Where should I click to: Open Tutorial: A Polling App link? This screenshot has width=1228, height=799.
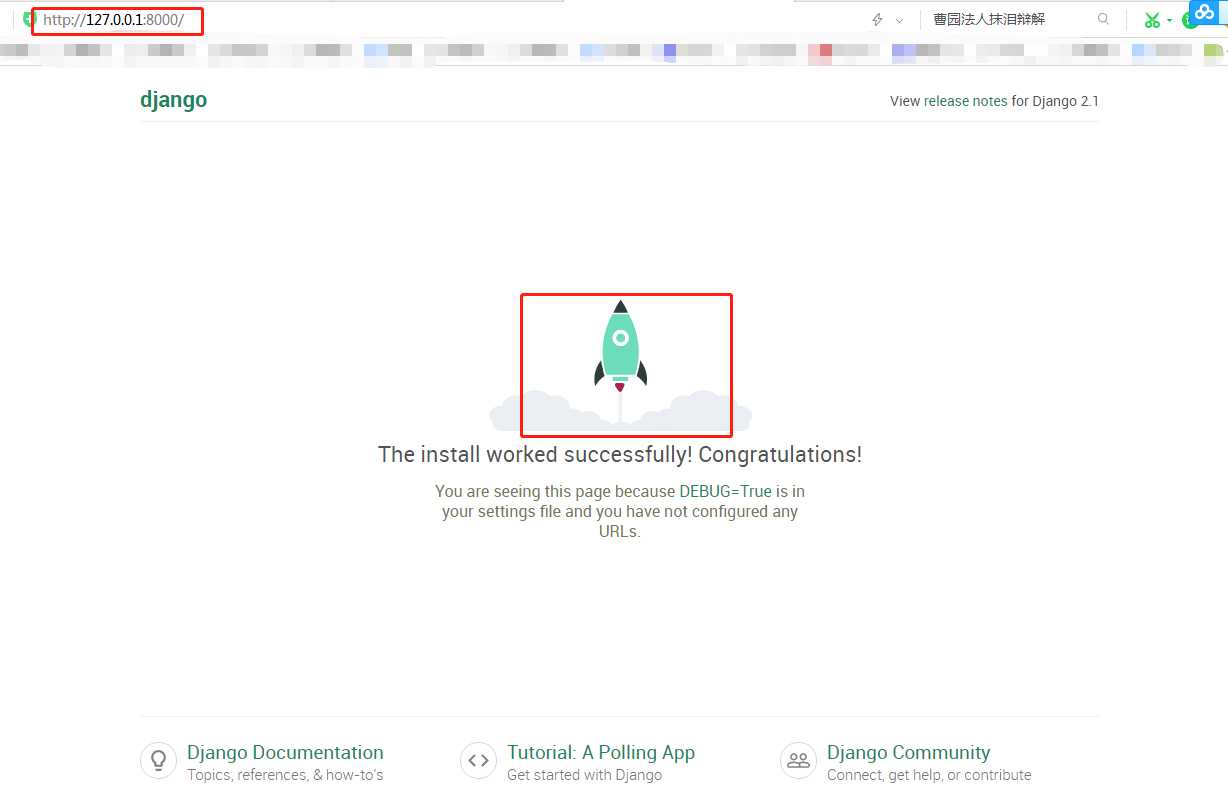click(x=601, y=752)
